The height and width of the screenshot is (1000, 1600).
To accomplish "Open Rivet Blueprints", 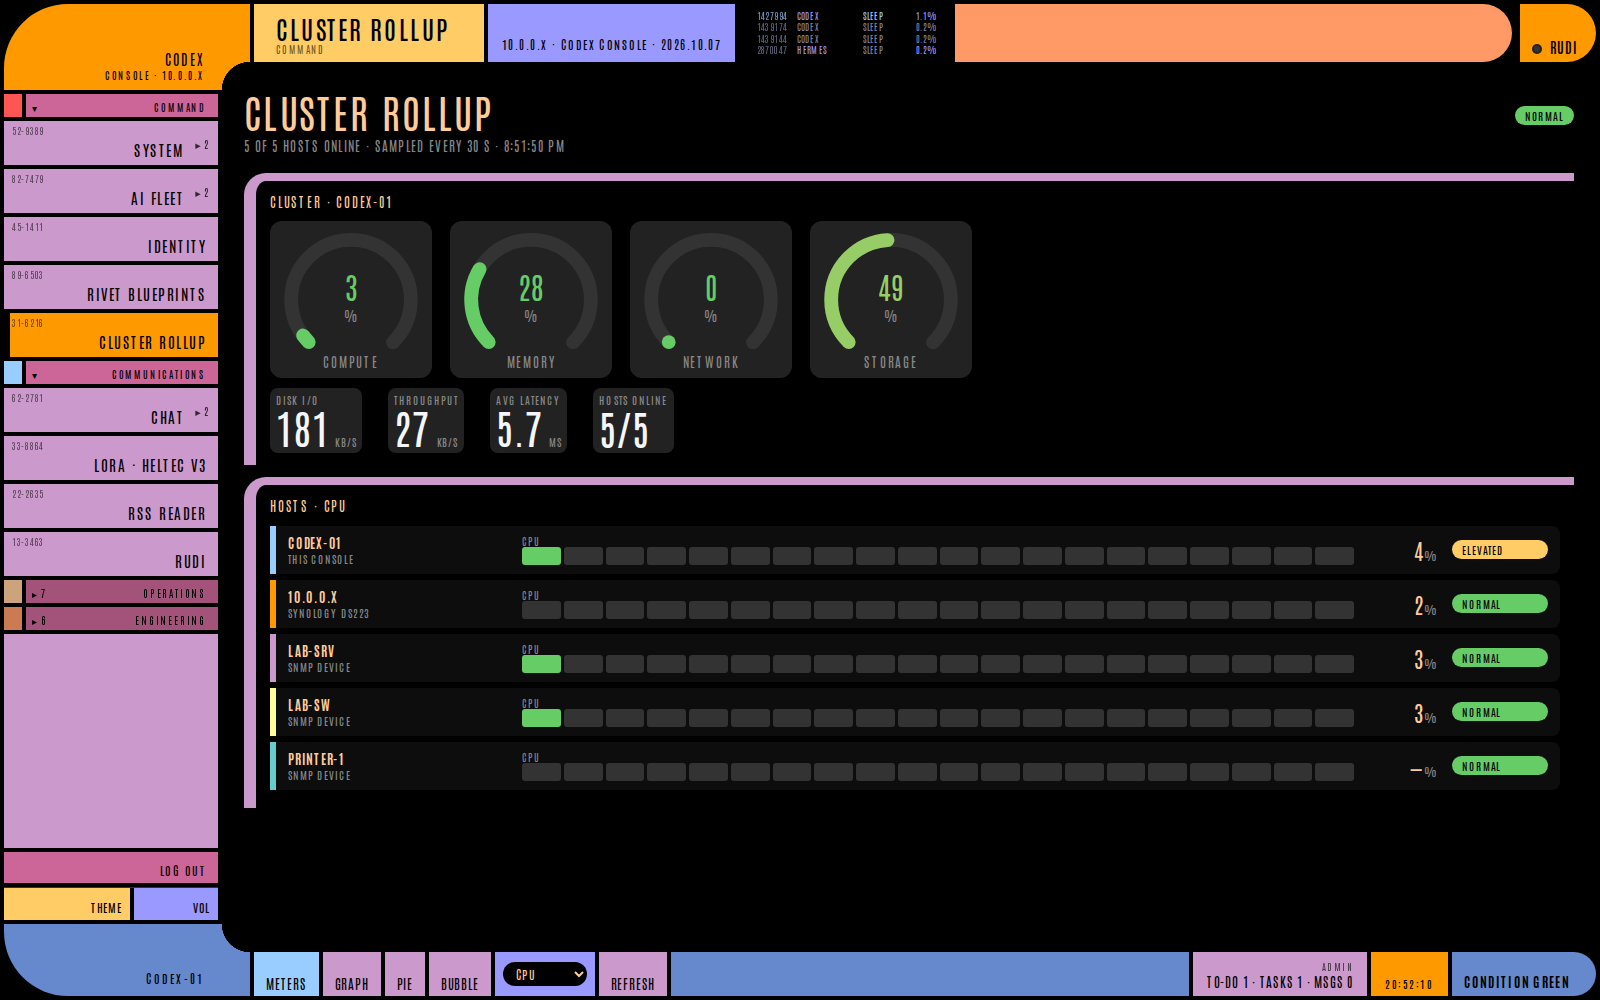I will coord(111,287).
